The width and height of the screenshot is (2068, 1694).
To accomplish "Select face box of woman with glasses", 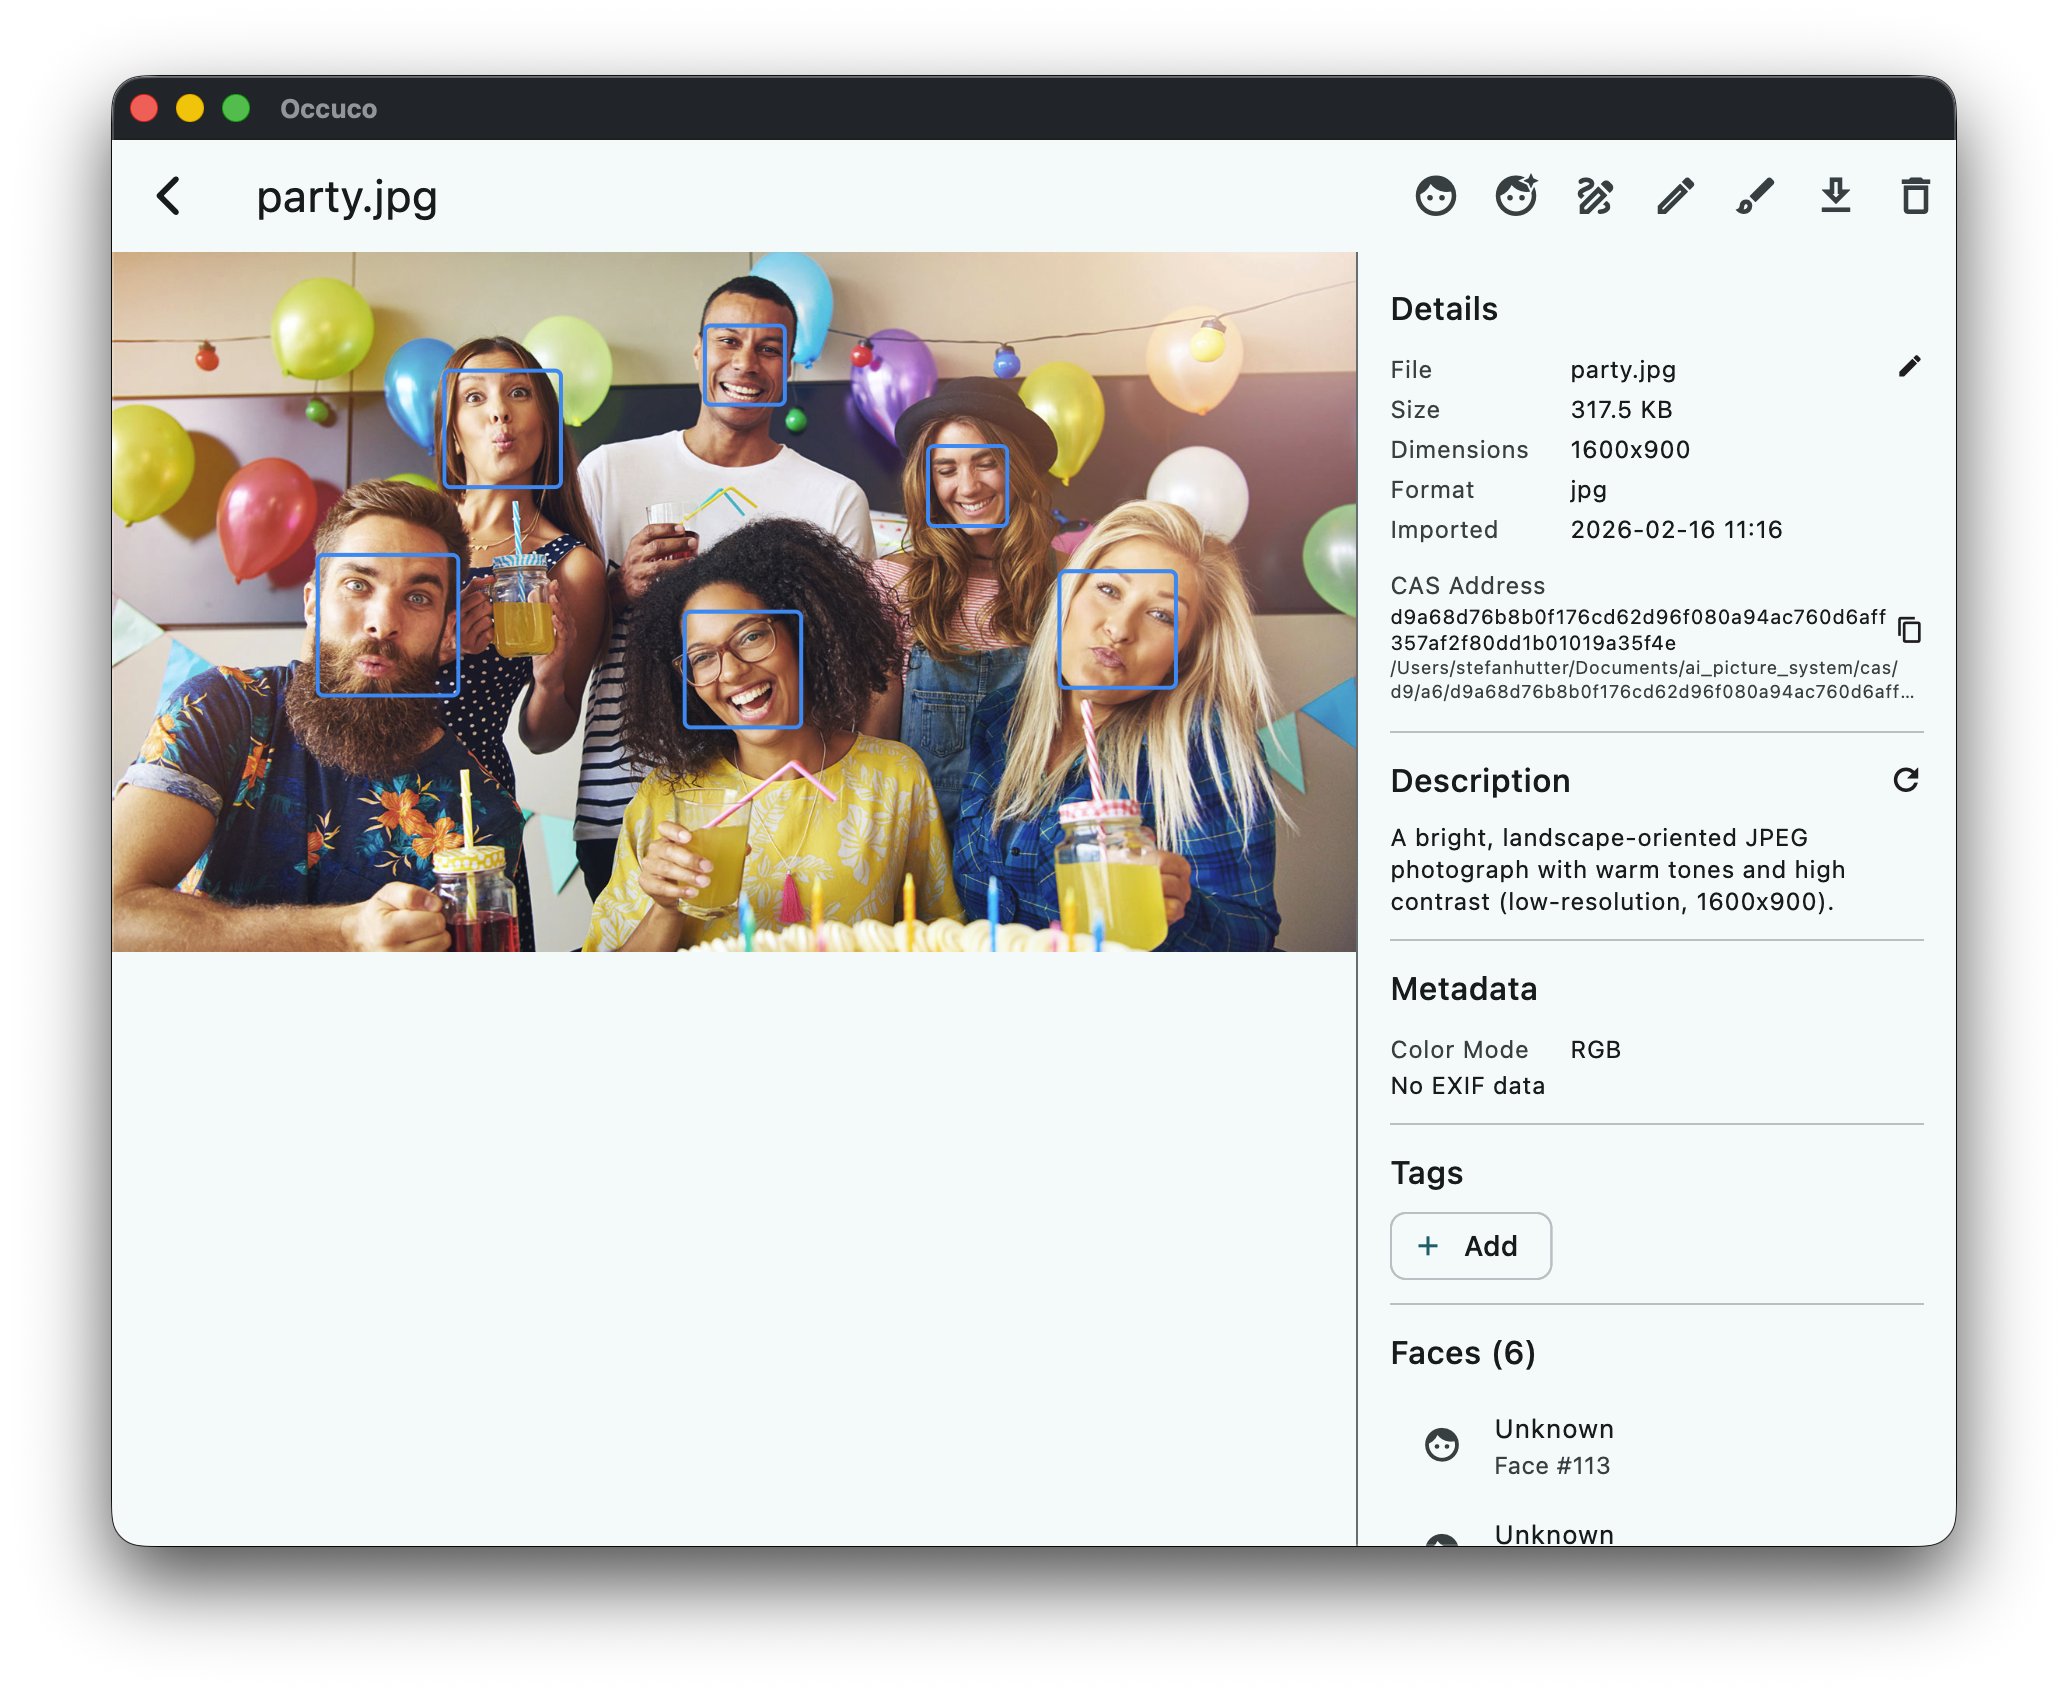I will pyautogui.click(x=742, y=669).
